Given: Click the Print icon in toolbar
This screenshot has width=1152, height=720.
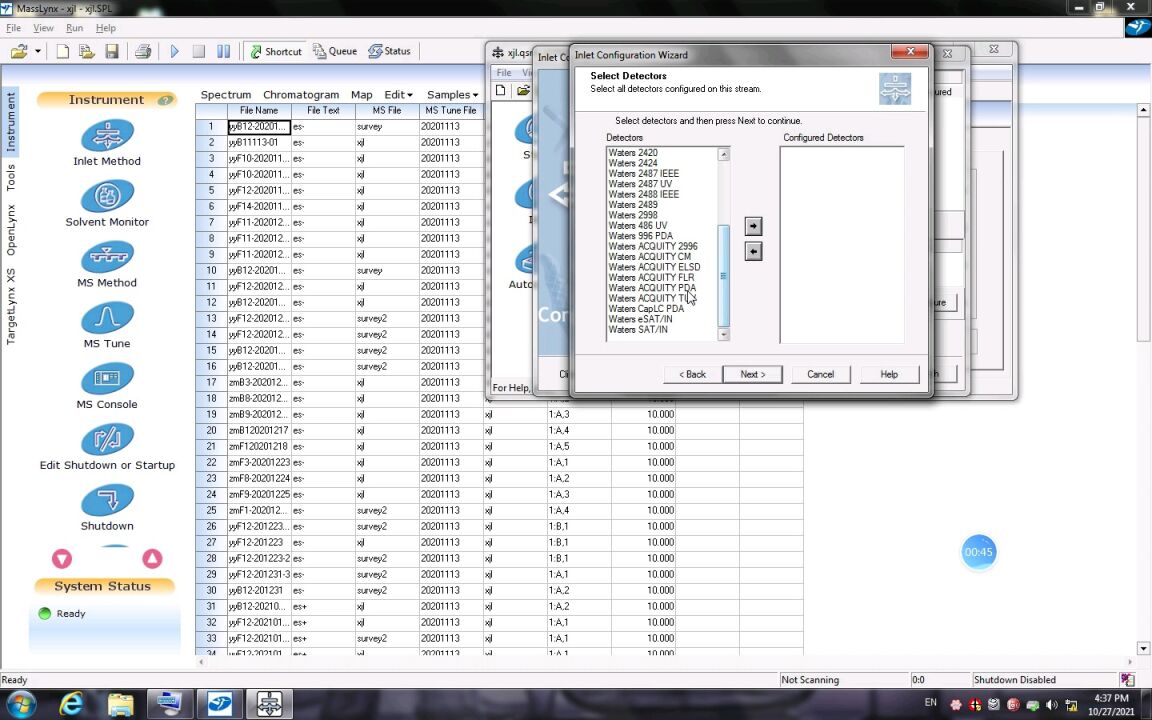Looking at the screenshot, I should tap(143, 51).
